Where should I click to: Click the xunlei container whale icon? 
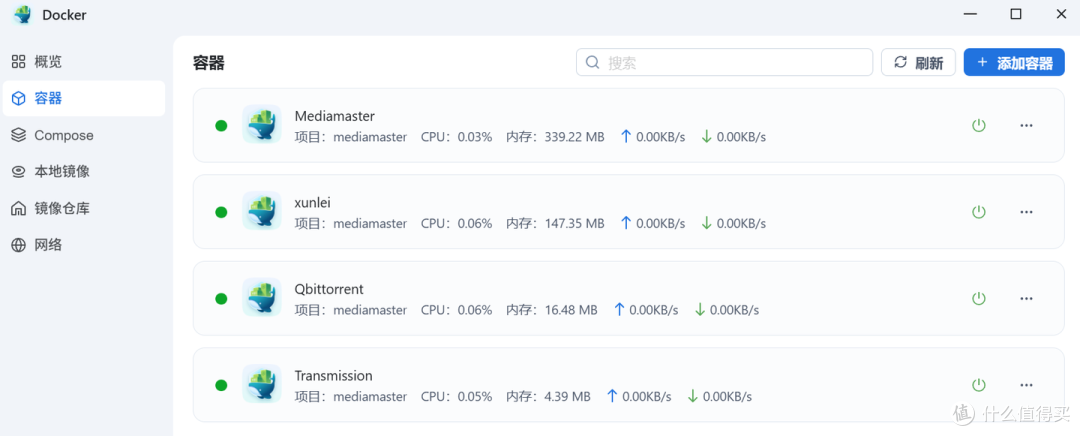[x=262, y=211]
